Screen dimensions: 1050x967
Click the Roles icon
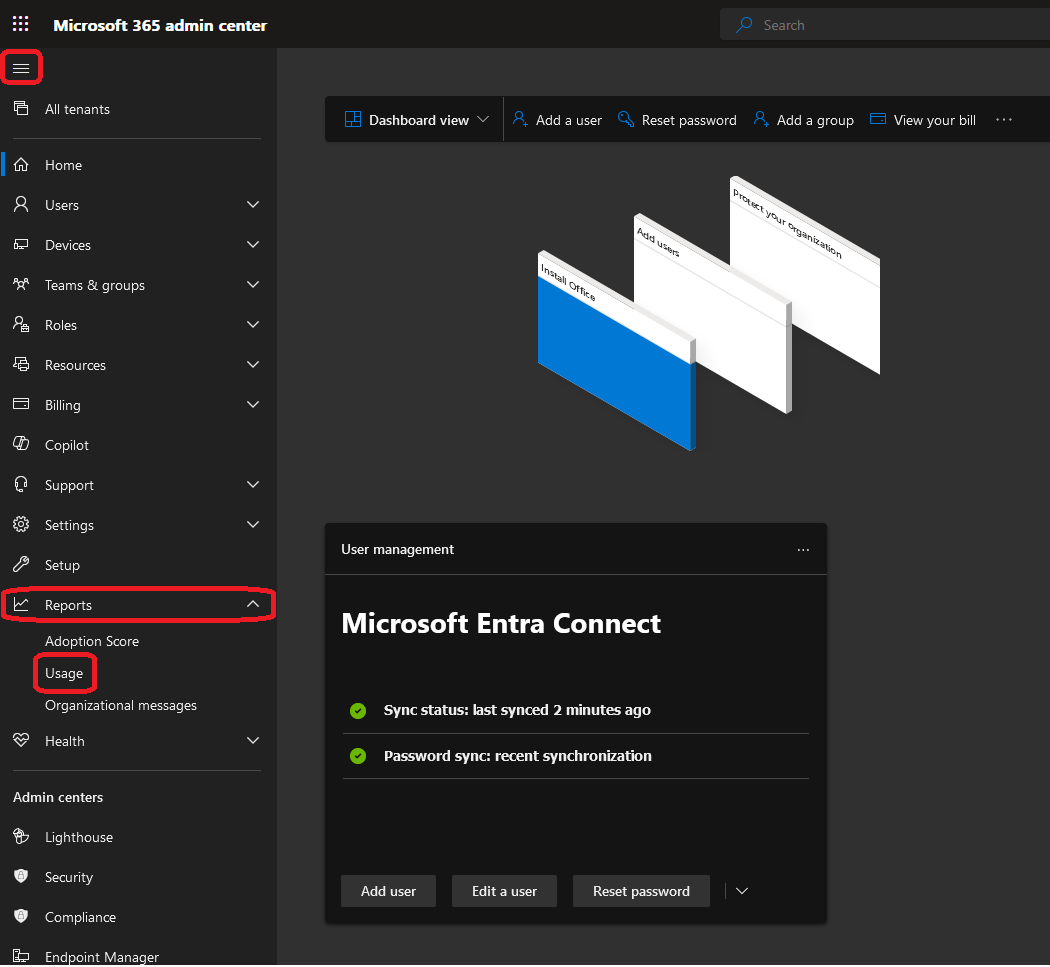tap(21, 325)
